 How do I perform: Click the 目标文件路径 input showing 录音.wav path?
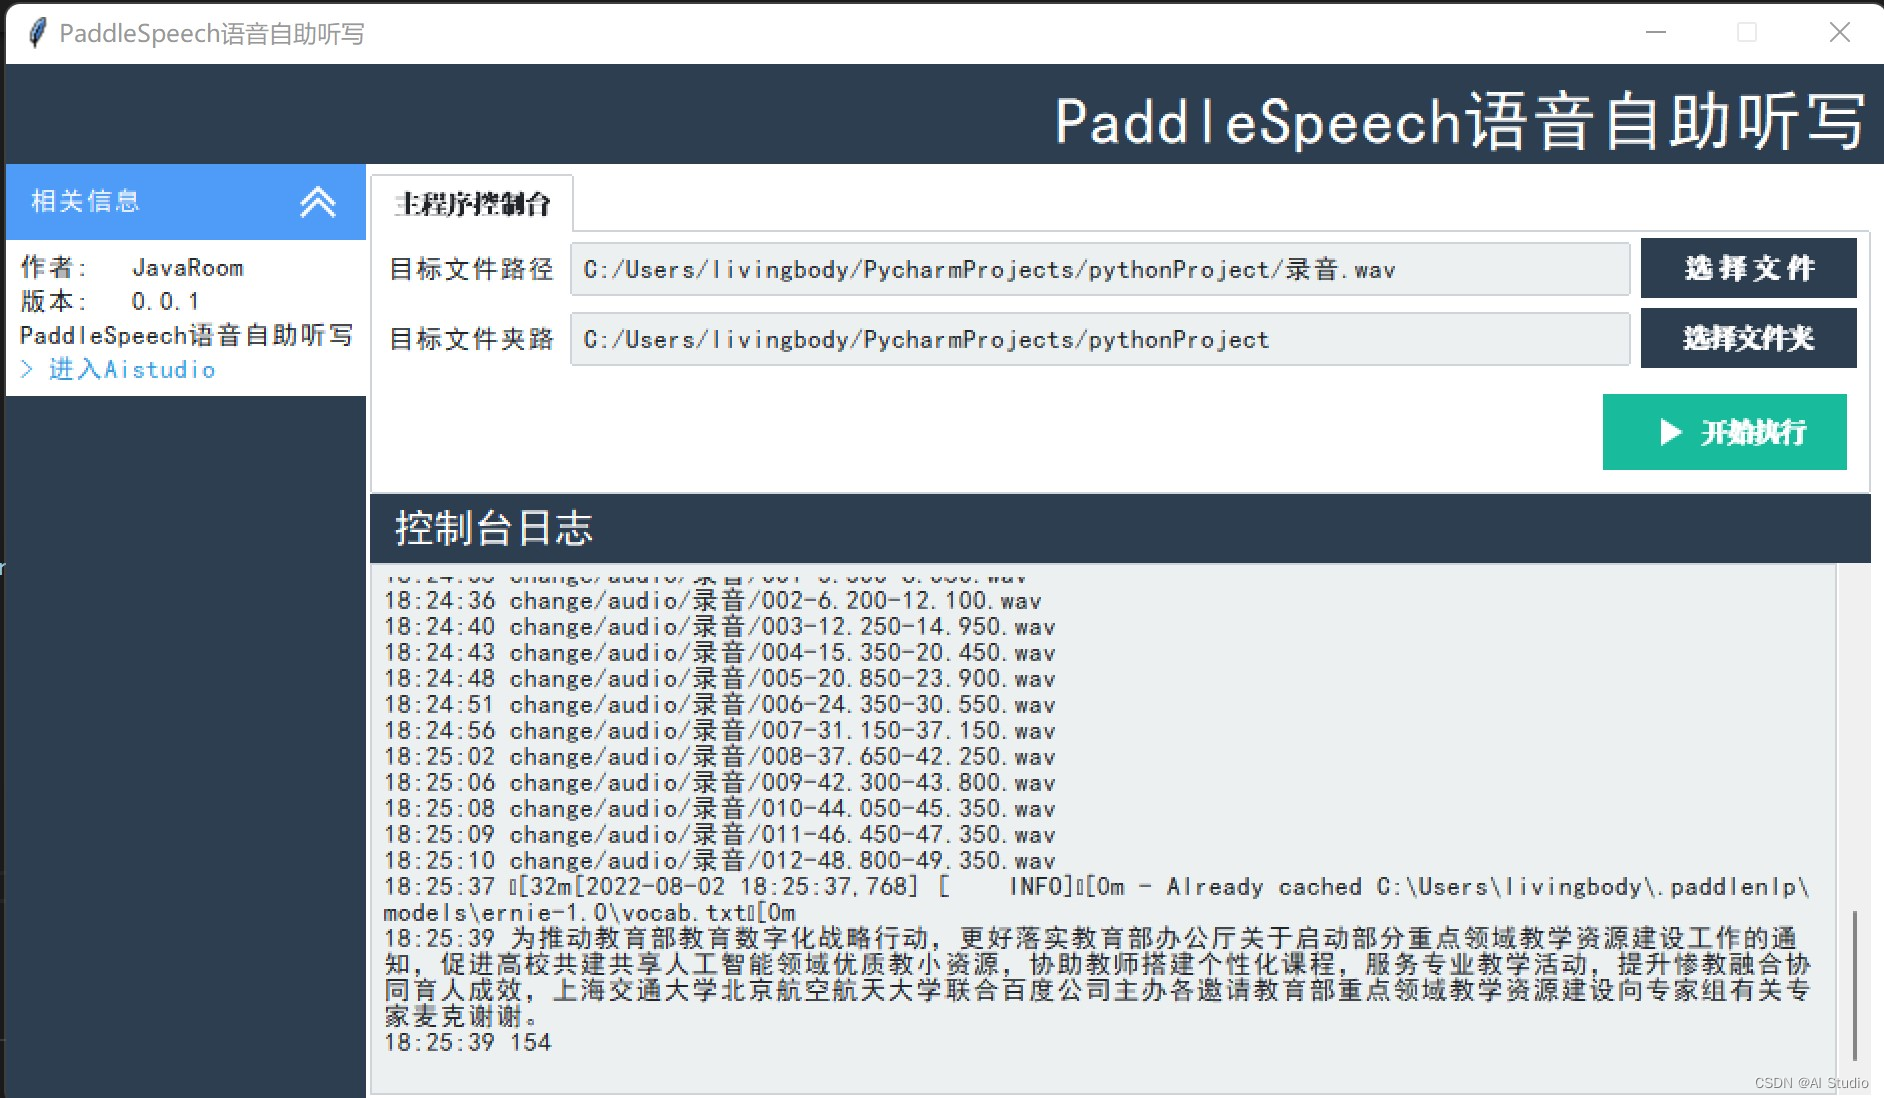pyautogui.click(x=1098, y=268)
